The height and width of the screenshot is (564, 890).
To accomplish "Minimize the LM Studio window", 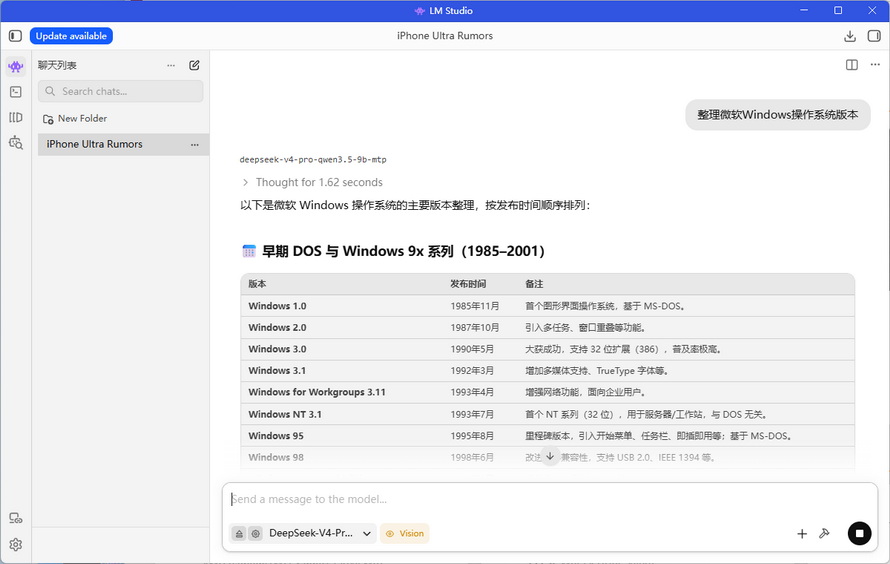I will pos(804,10).
